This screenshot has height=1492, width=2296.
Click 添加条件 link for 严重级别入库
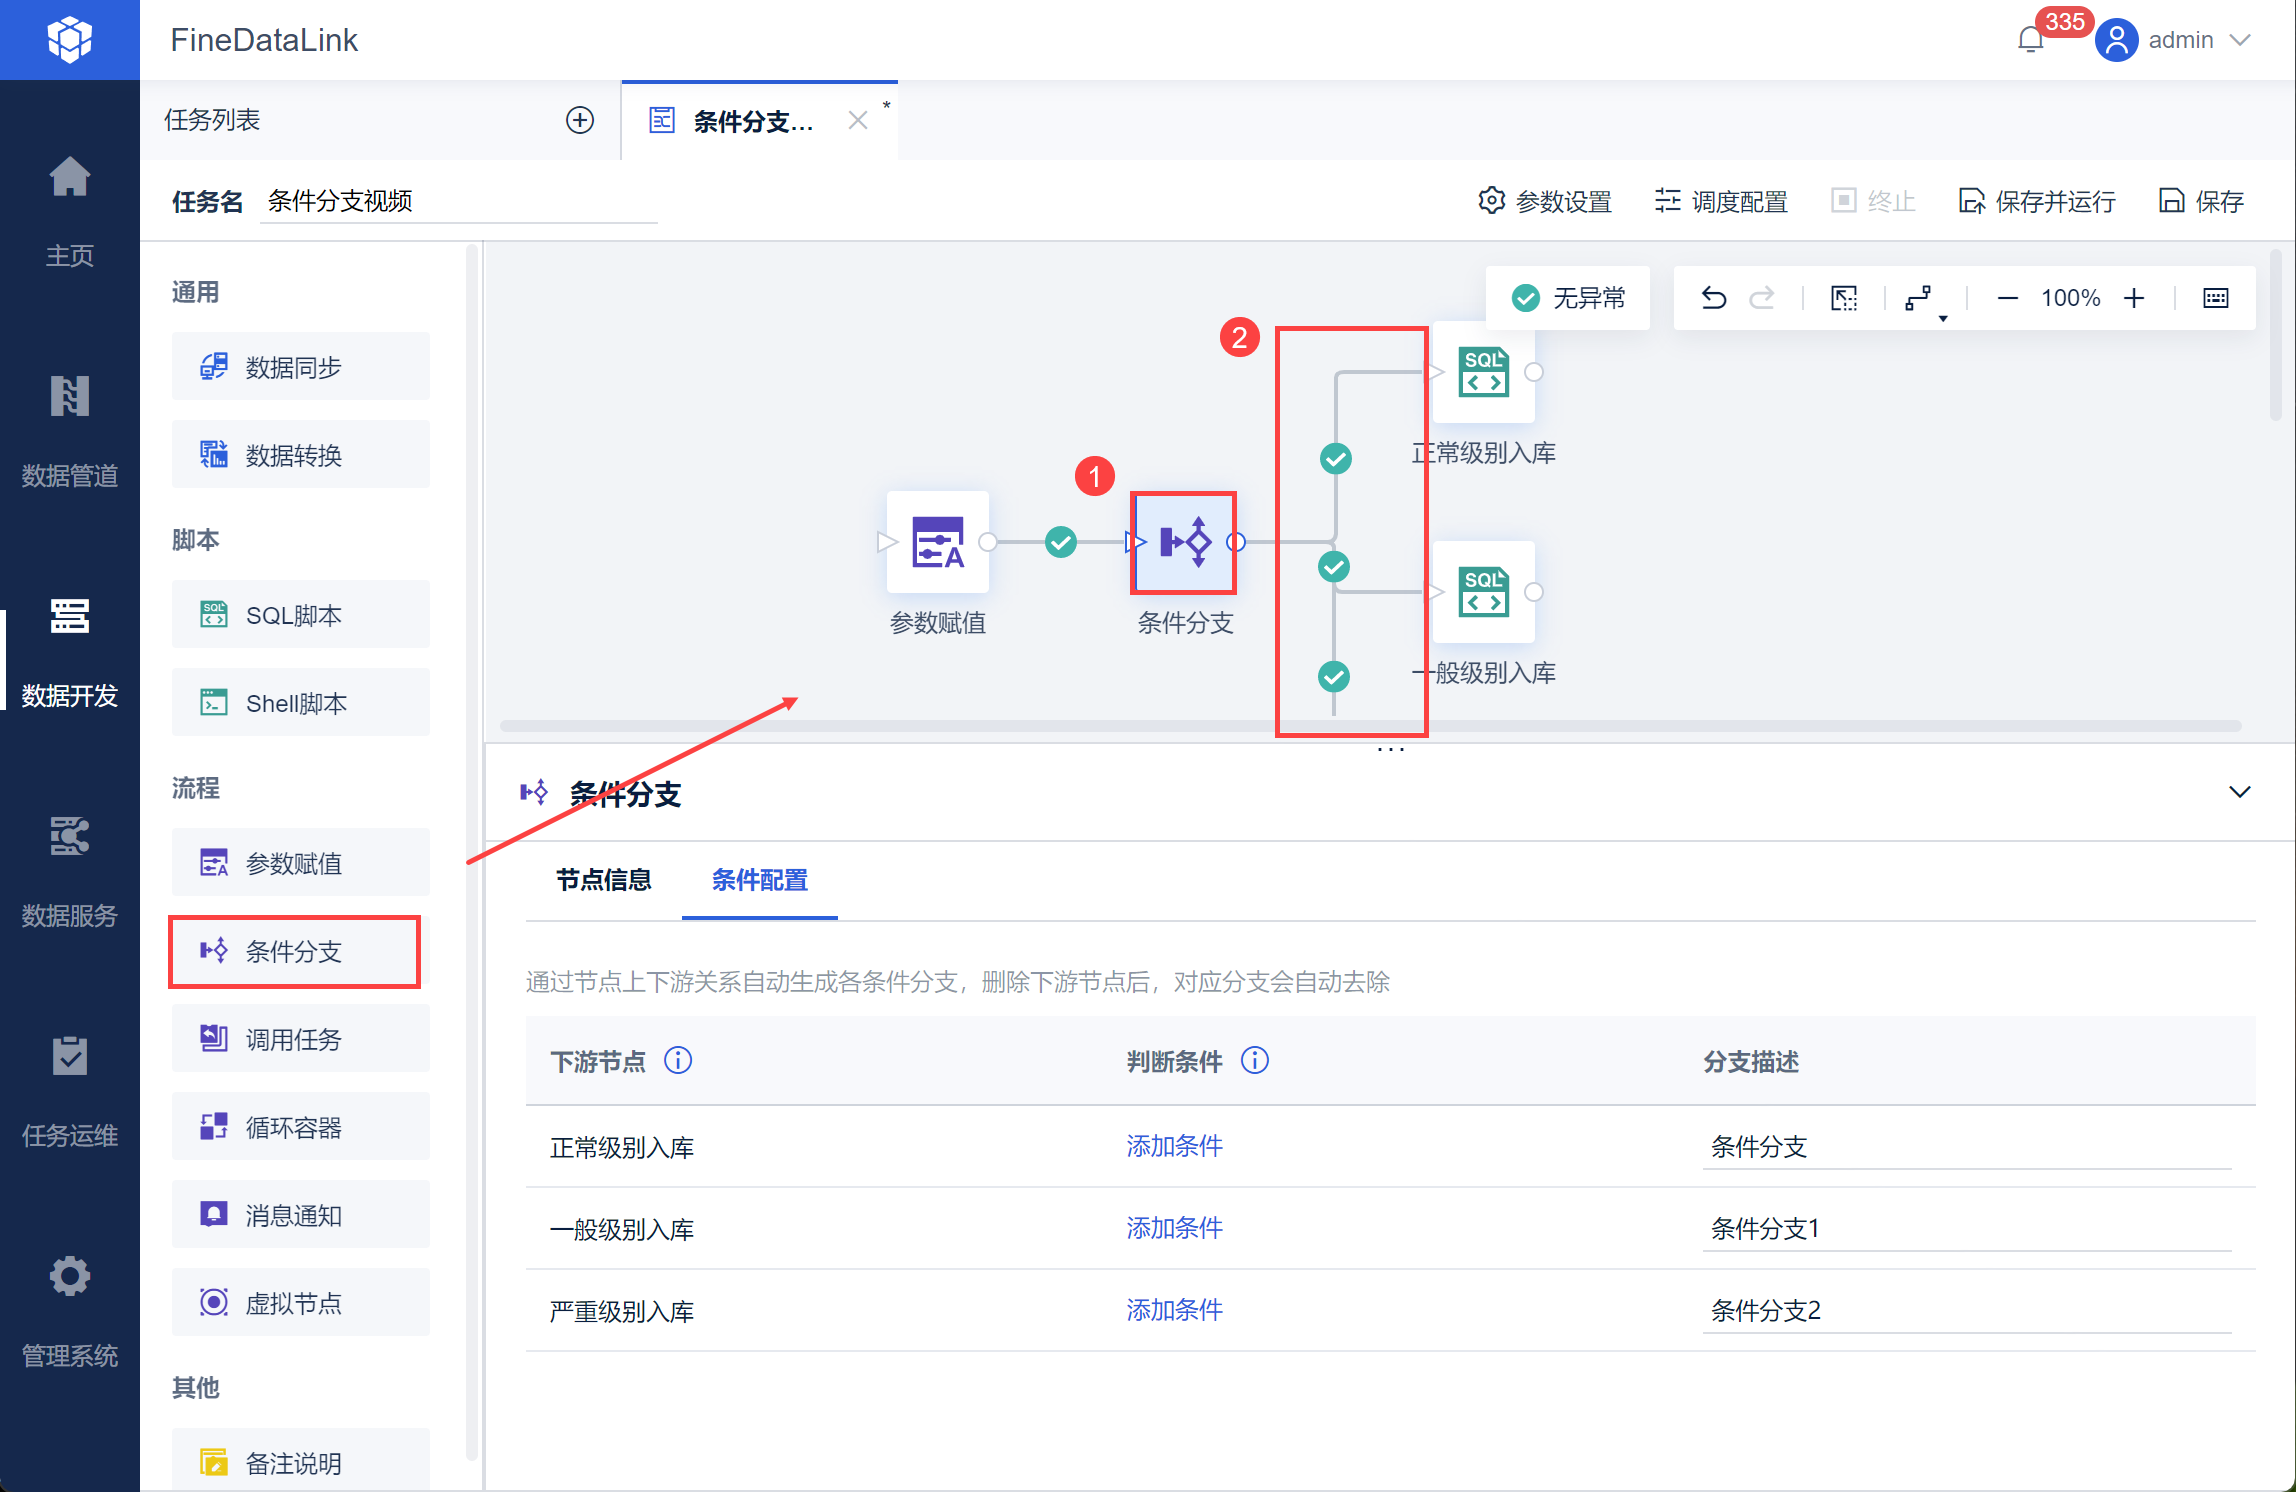point(1174,1310)
